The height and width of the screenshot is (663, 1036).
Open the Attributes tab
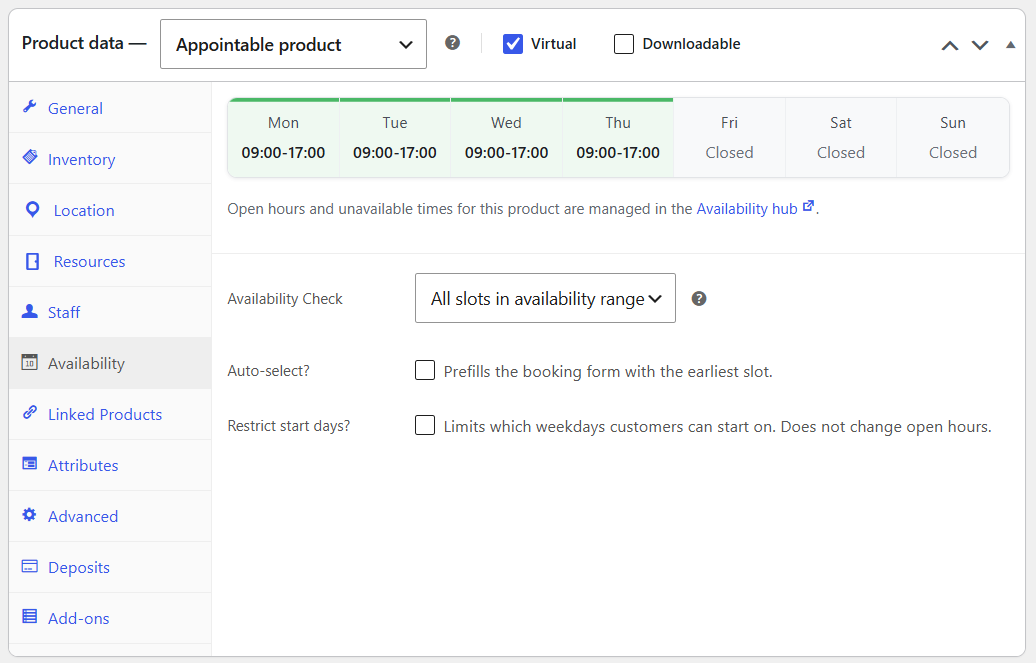(x=110, y=465)
